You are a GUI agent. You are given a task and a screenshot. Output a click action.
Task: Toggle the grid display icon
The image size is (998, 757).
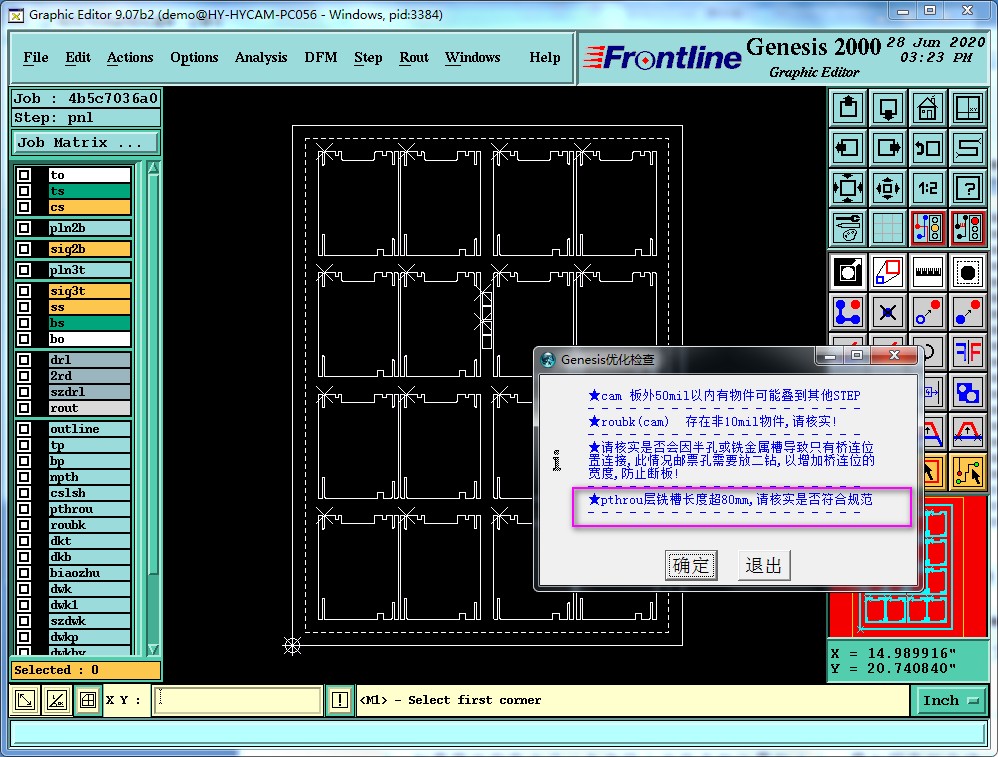[887, 228]
